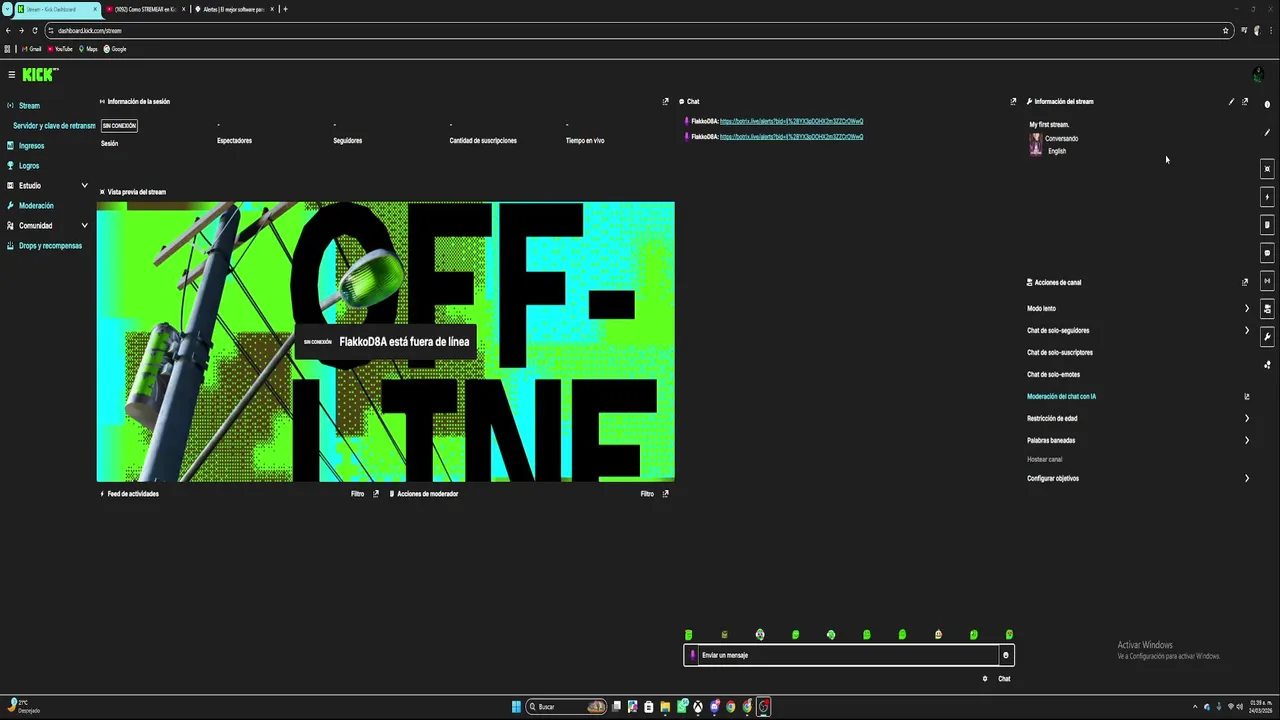Open external link icon for Moderación del chat con IA

1246,396
